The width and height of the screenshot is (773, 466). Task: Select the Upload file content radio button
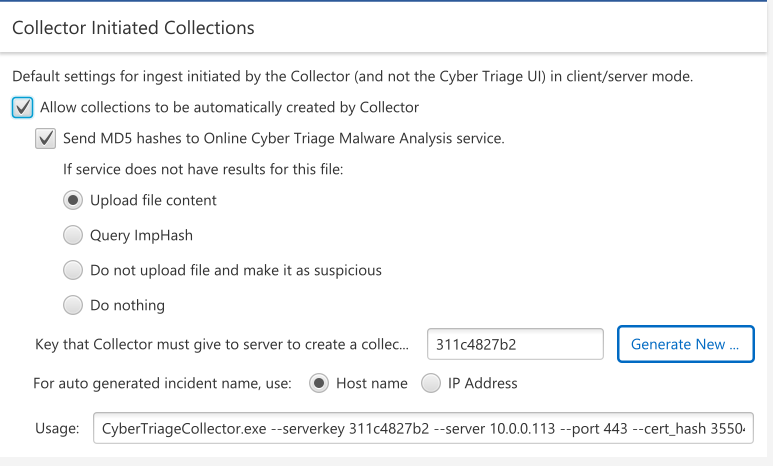point(73,200)
